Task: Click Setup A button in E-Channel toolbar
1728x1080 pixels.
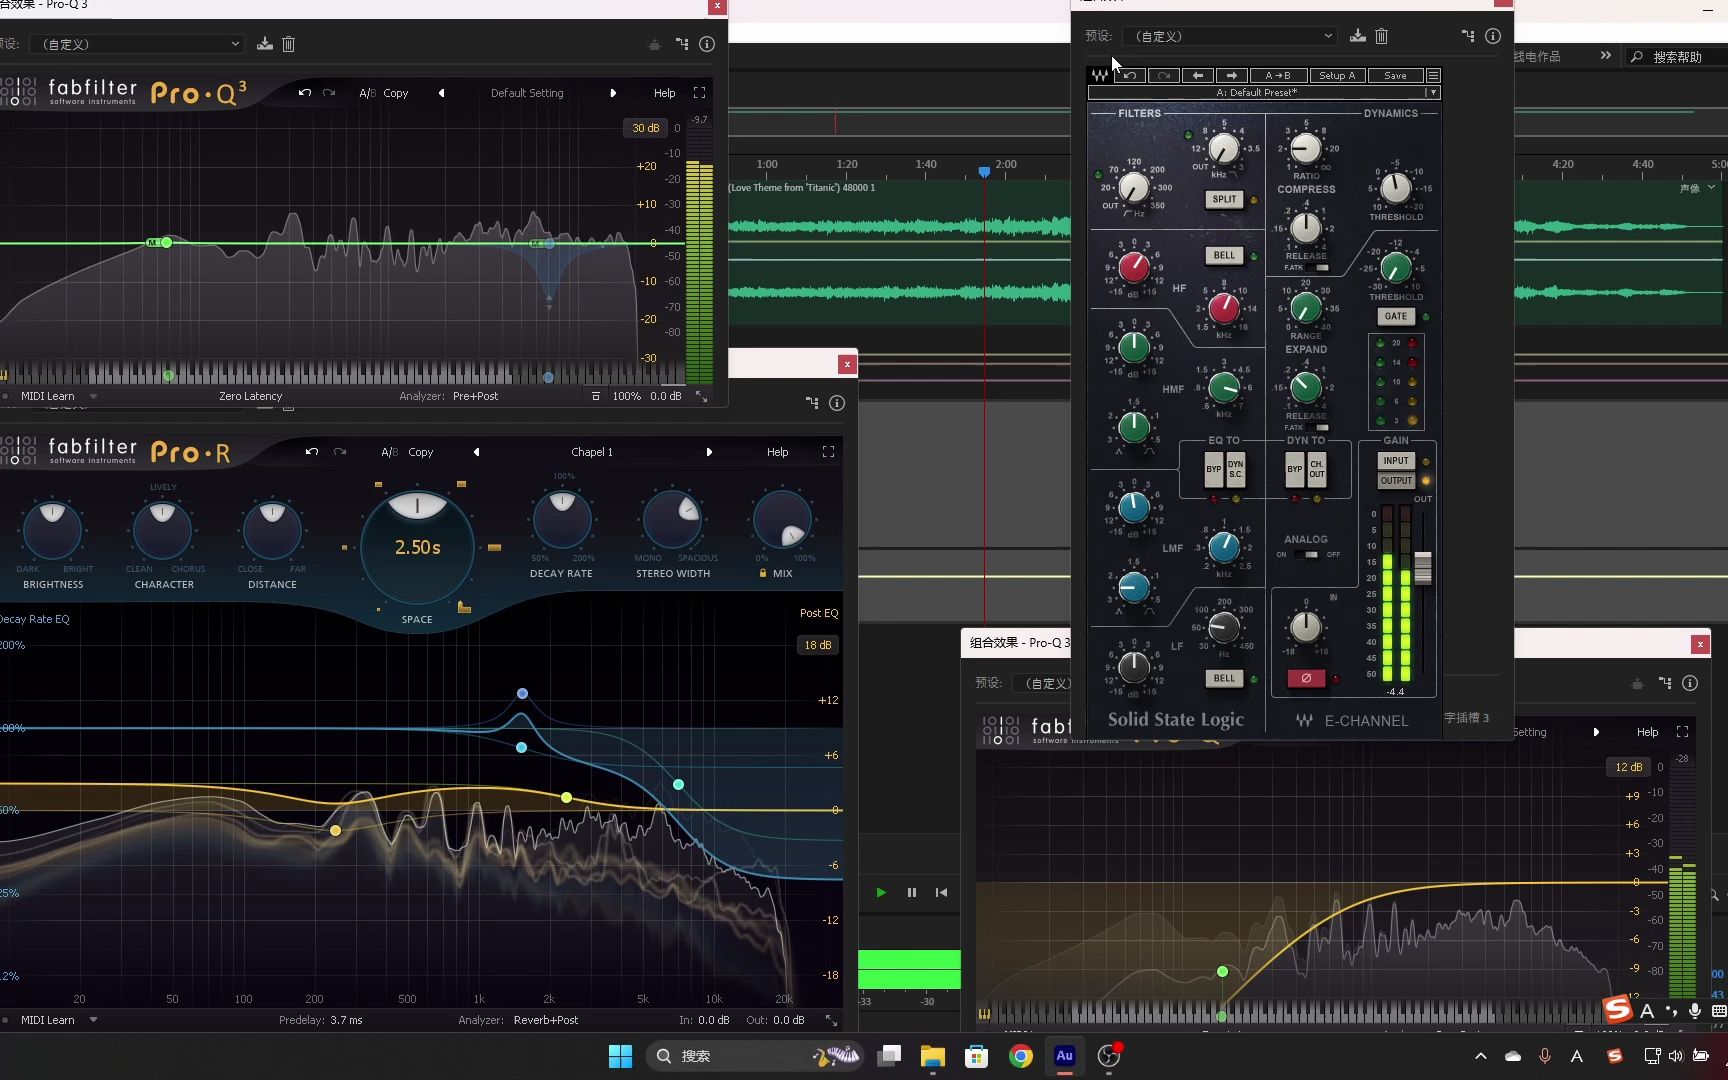Action: coord(1337,75)
